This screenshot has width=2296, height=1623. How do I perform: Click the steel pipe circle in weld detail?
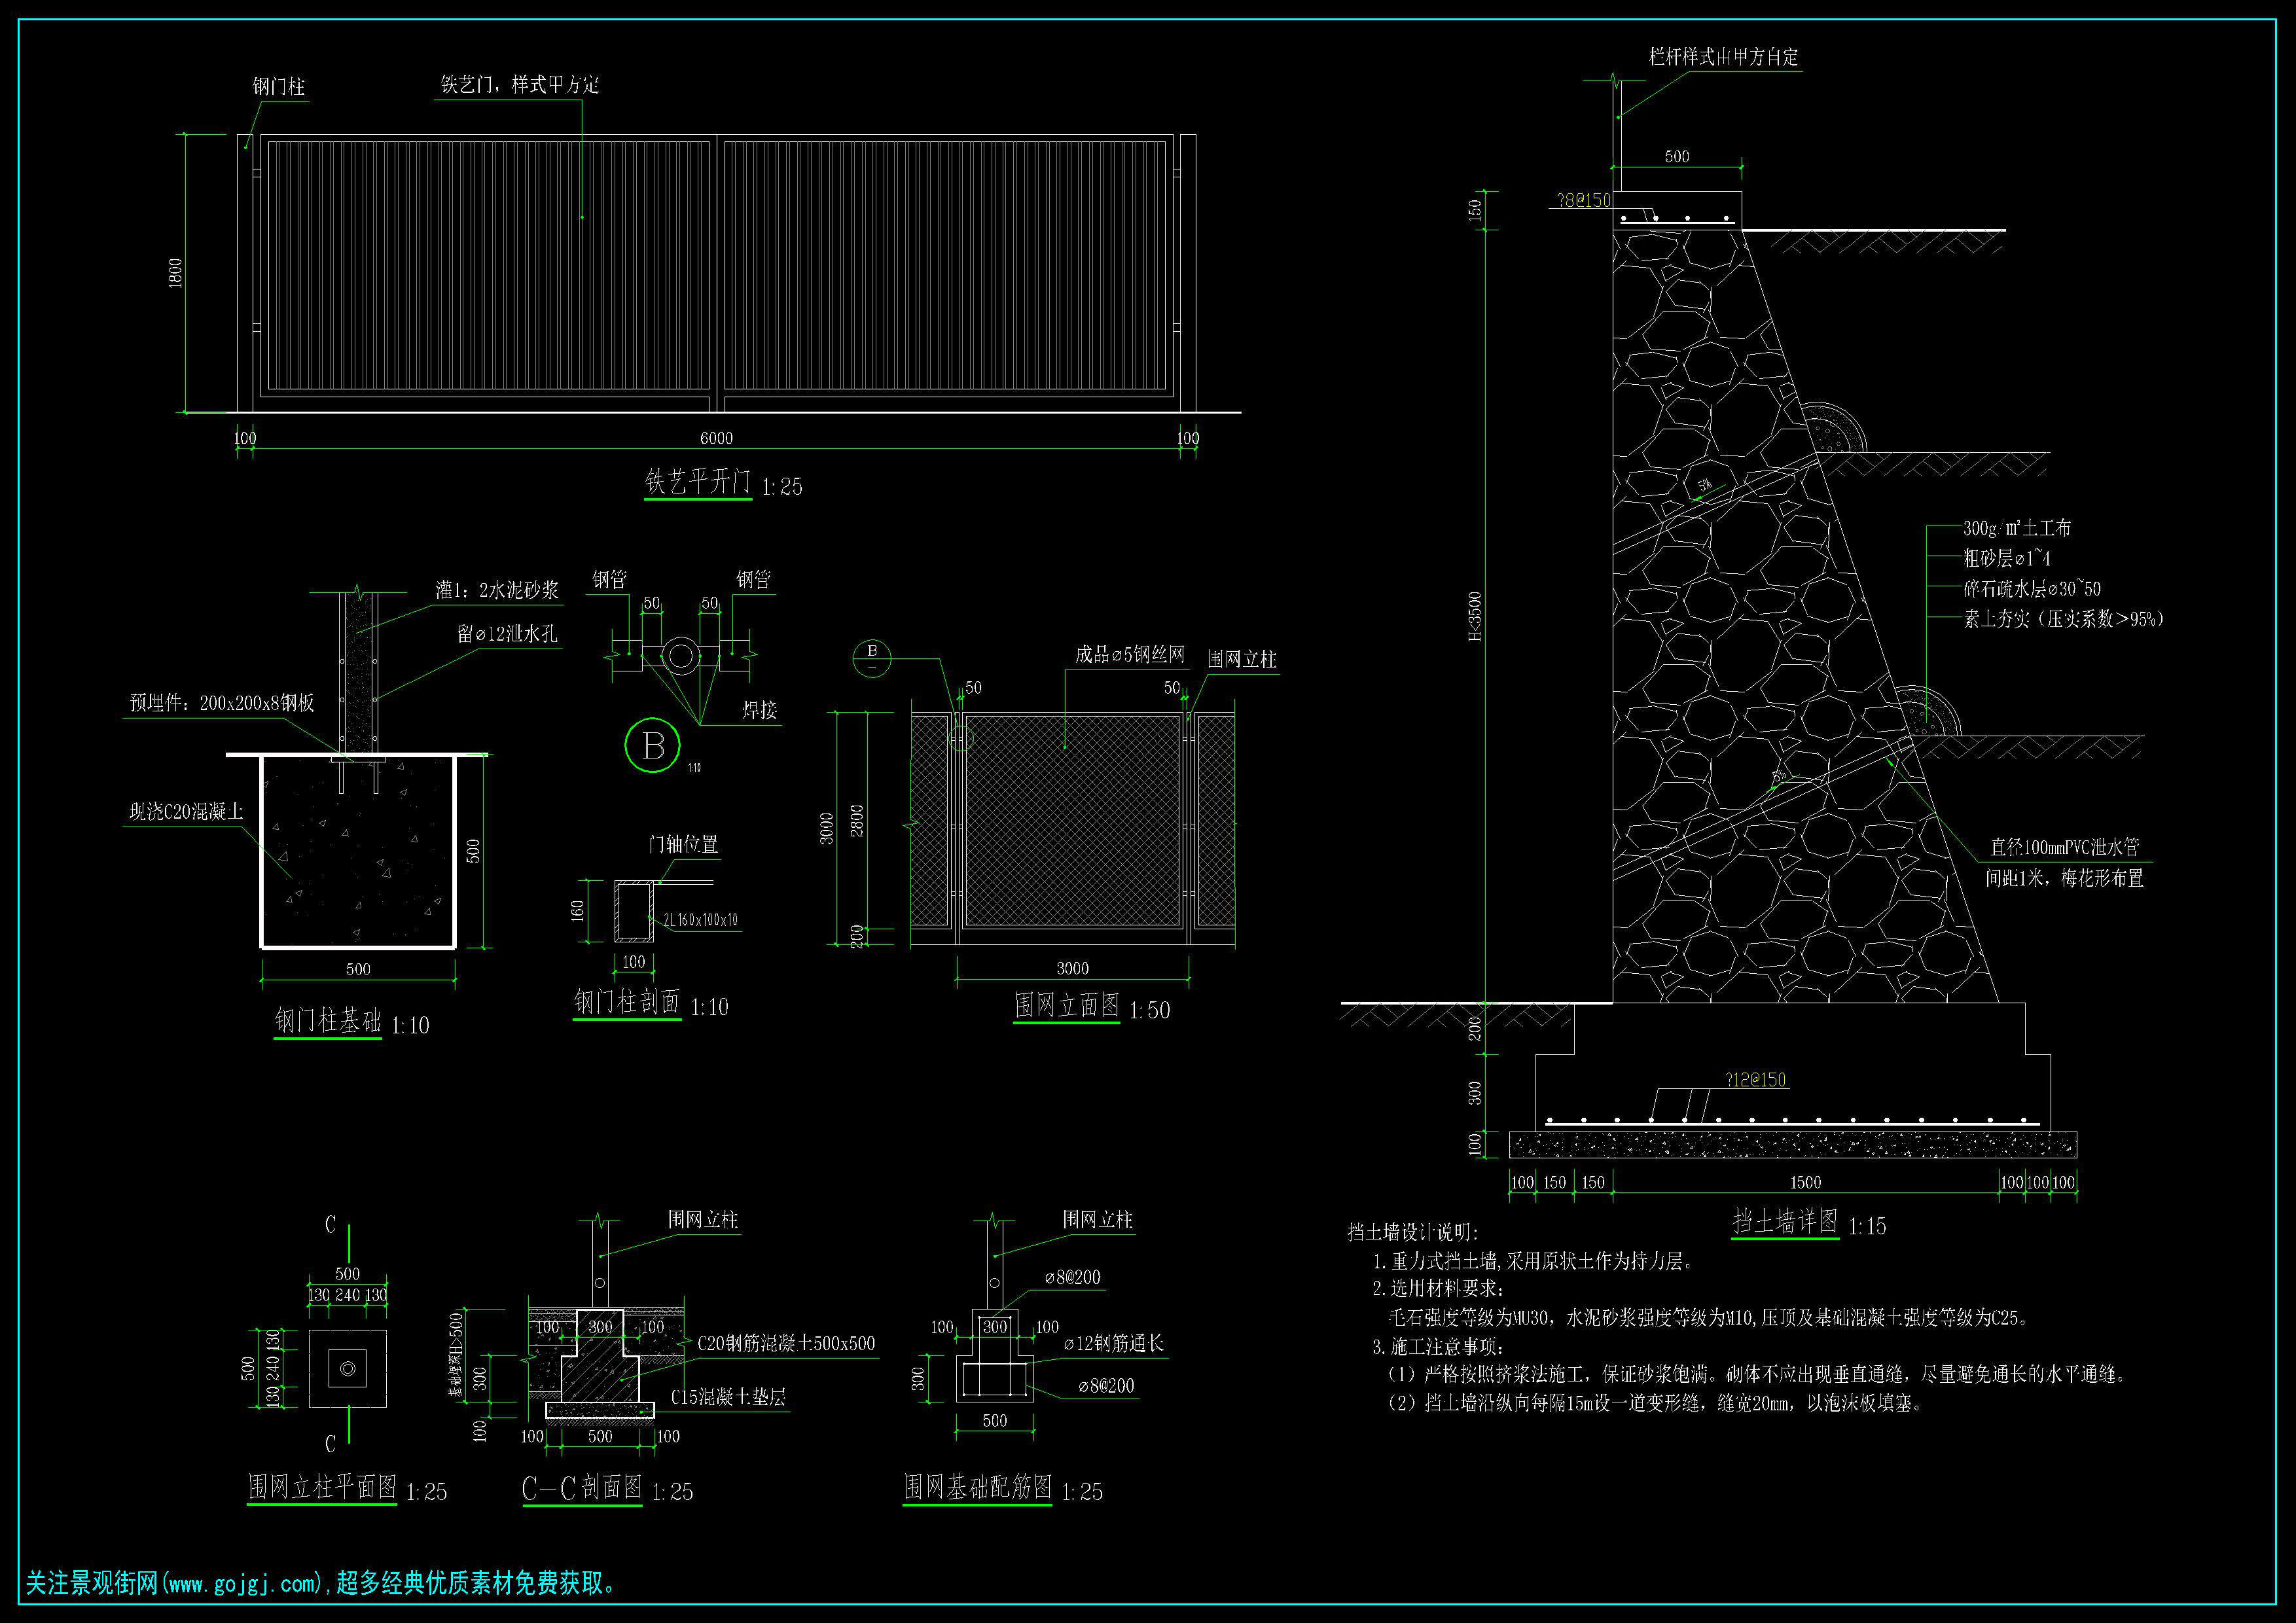click(x=680, y=656)
